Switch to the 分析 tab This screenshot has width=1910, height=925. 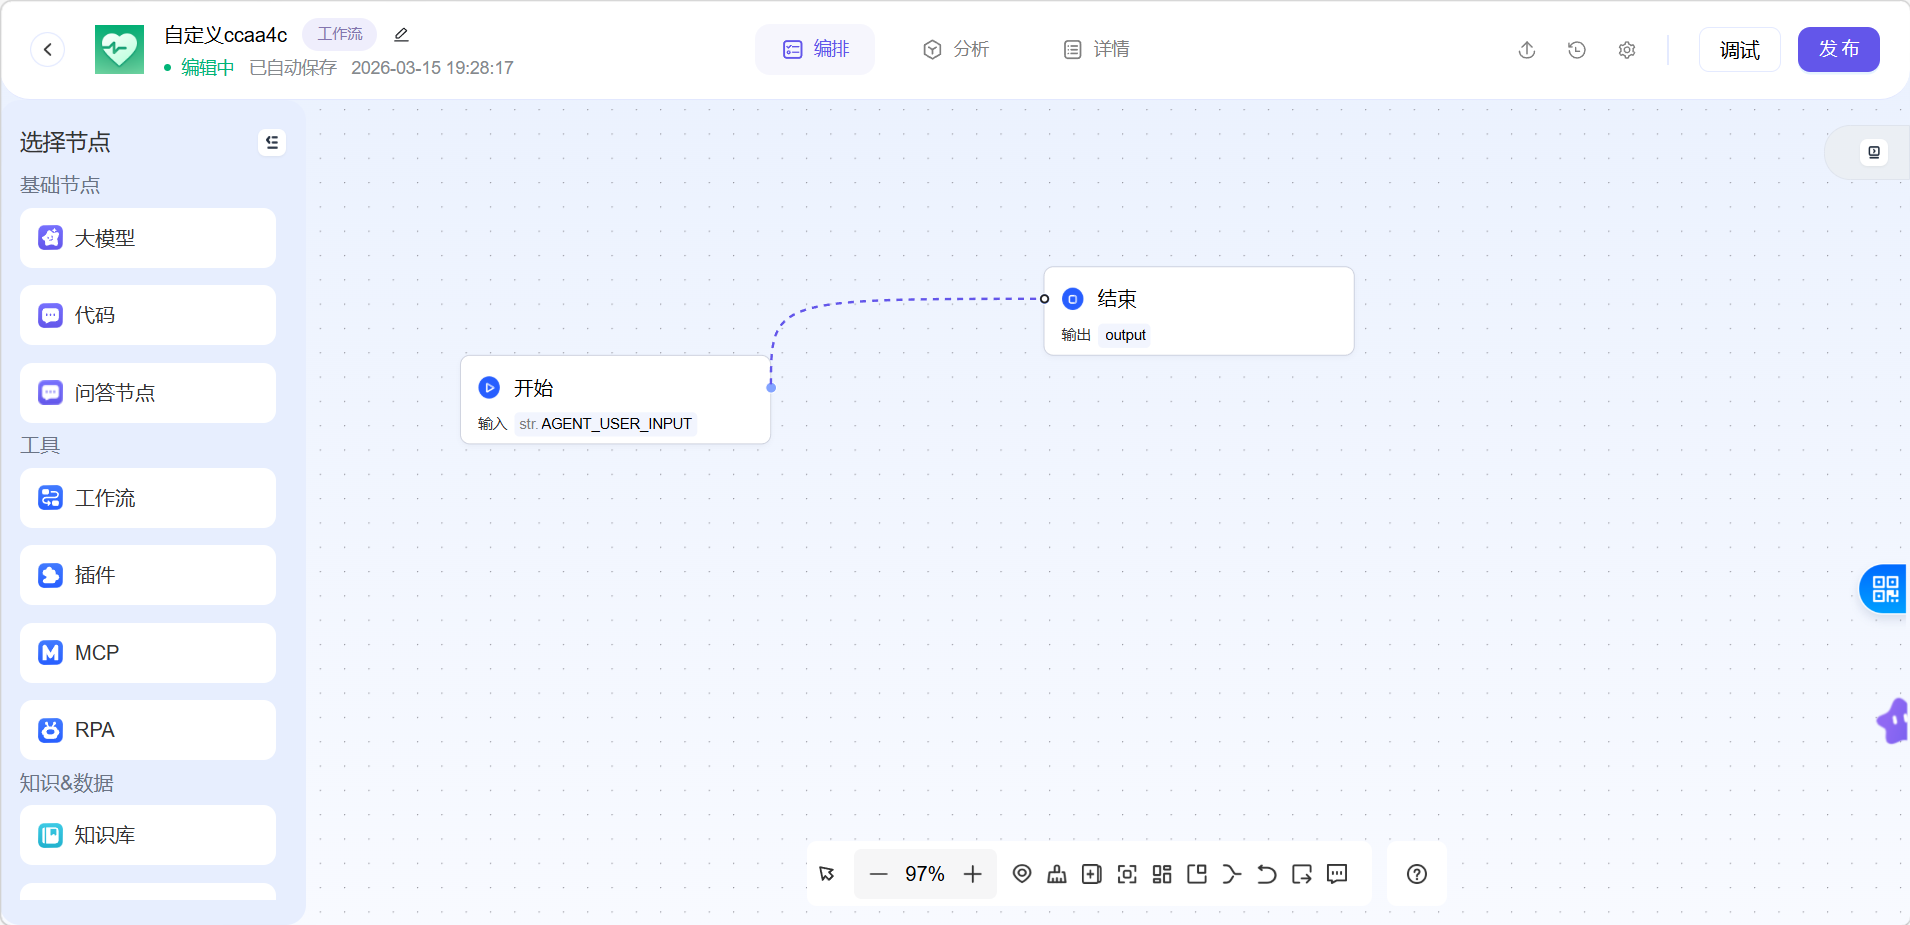[x=955, y=49]
